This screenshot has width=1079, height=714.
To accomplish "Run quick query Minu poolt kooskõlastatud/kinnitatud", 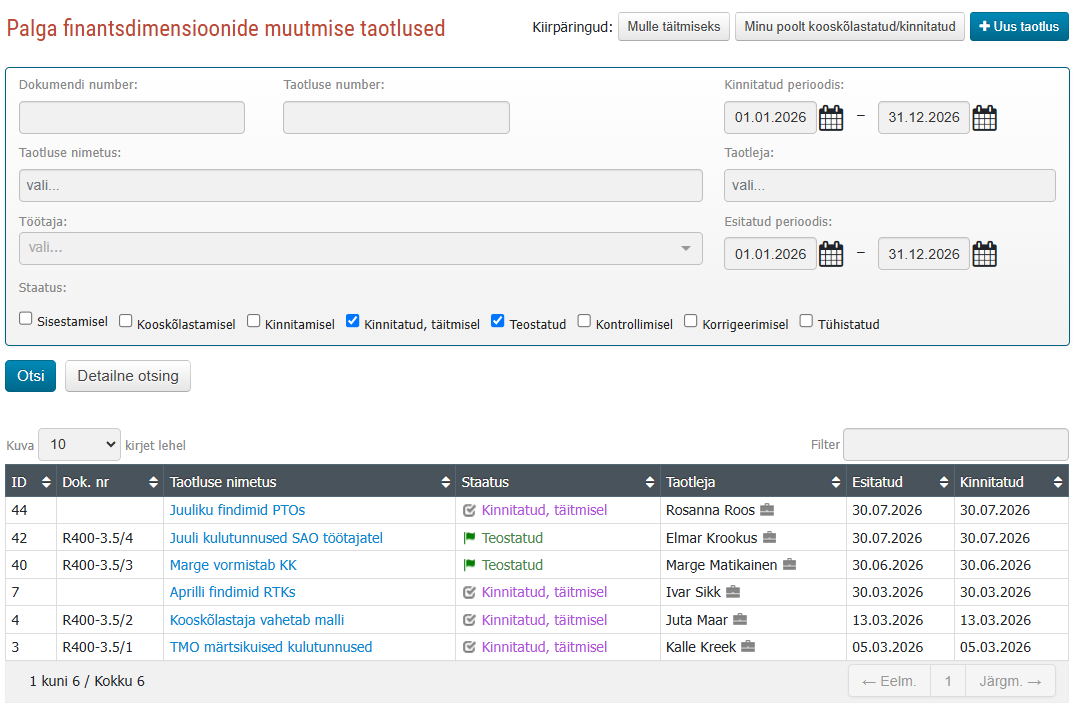I will (x=849, y=27).
